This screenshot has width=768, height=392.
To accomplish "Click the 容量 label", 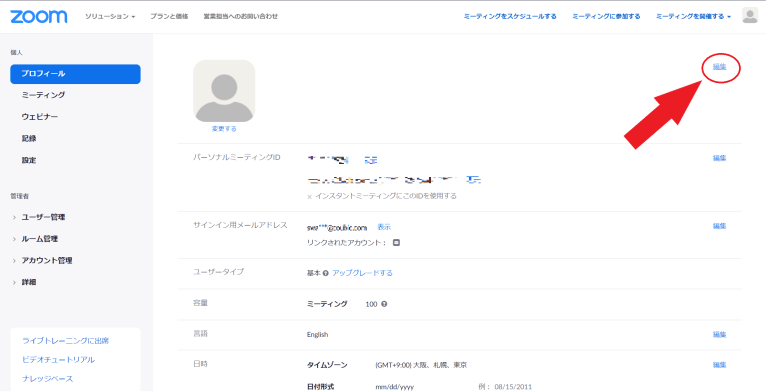I will [200, 303].
